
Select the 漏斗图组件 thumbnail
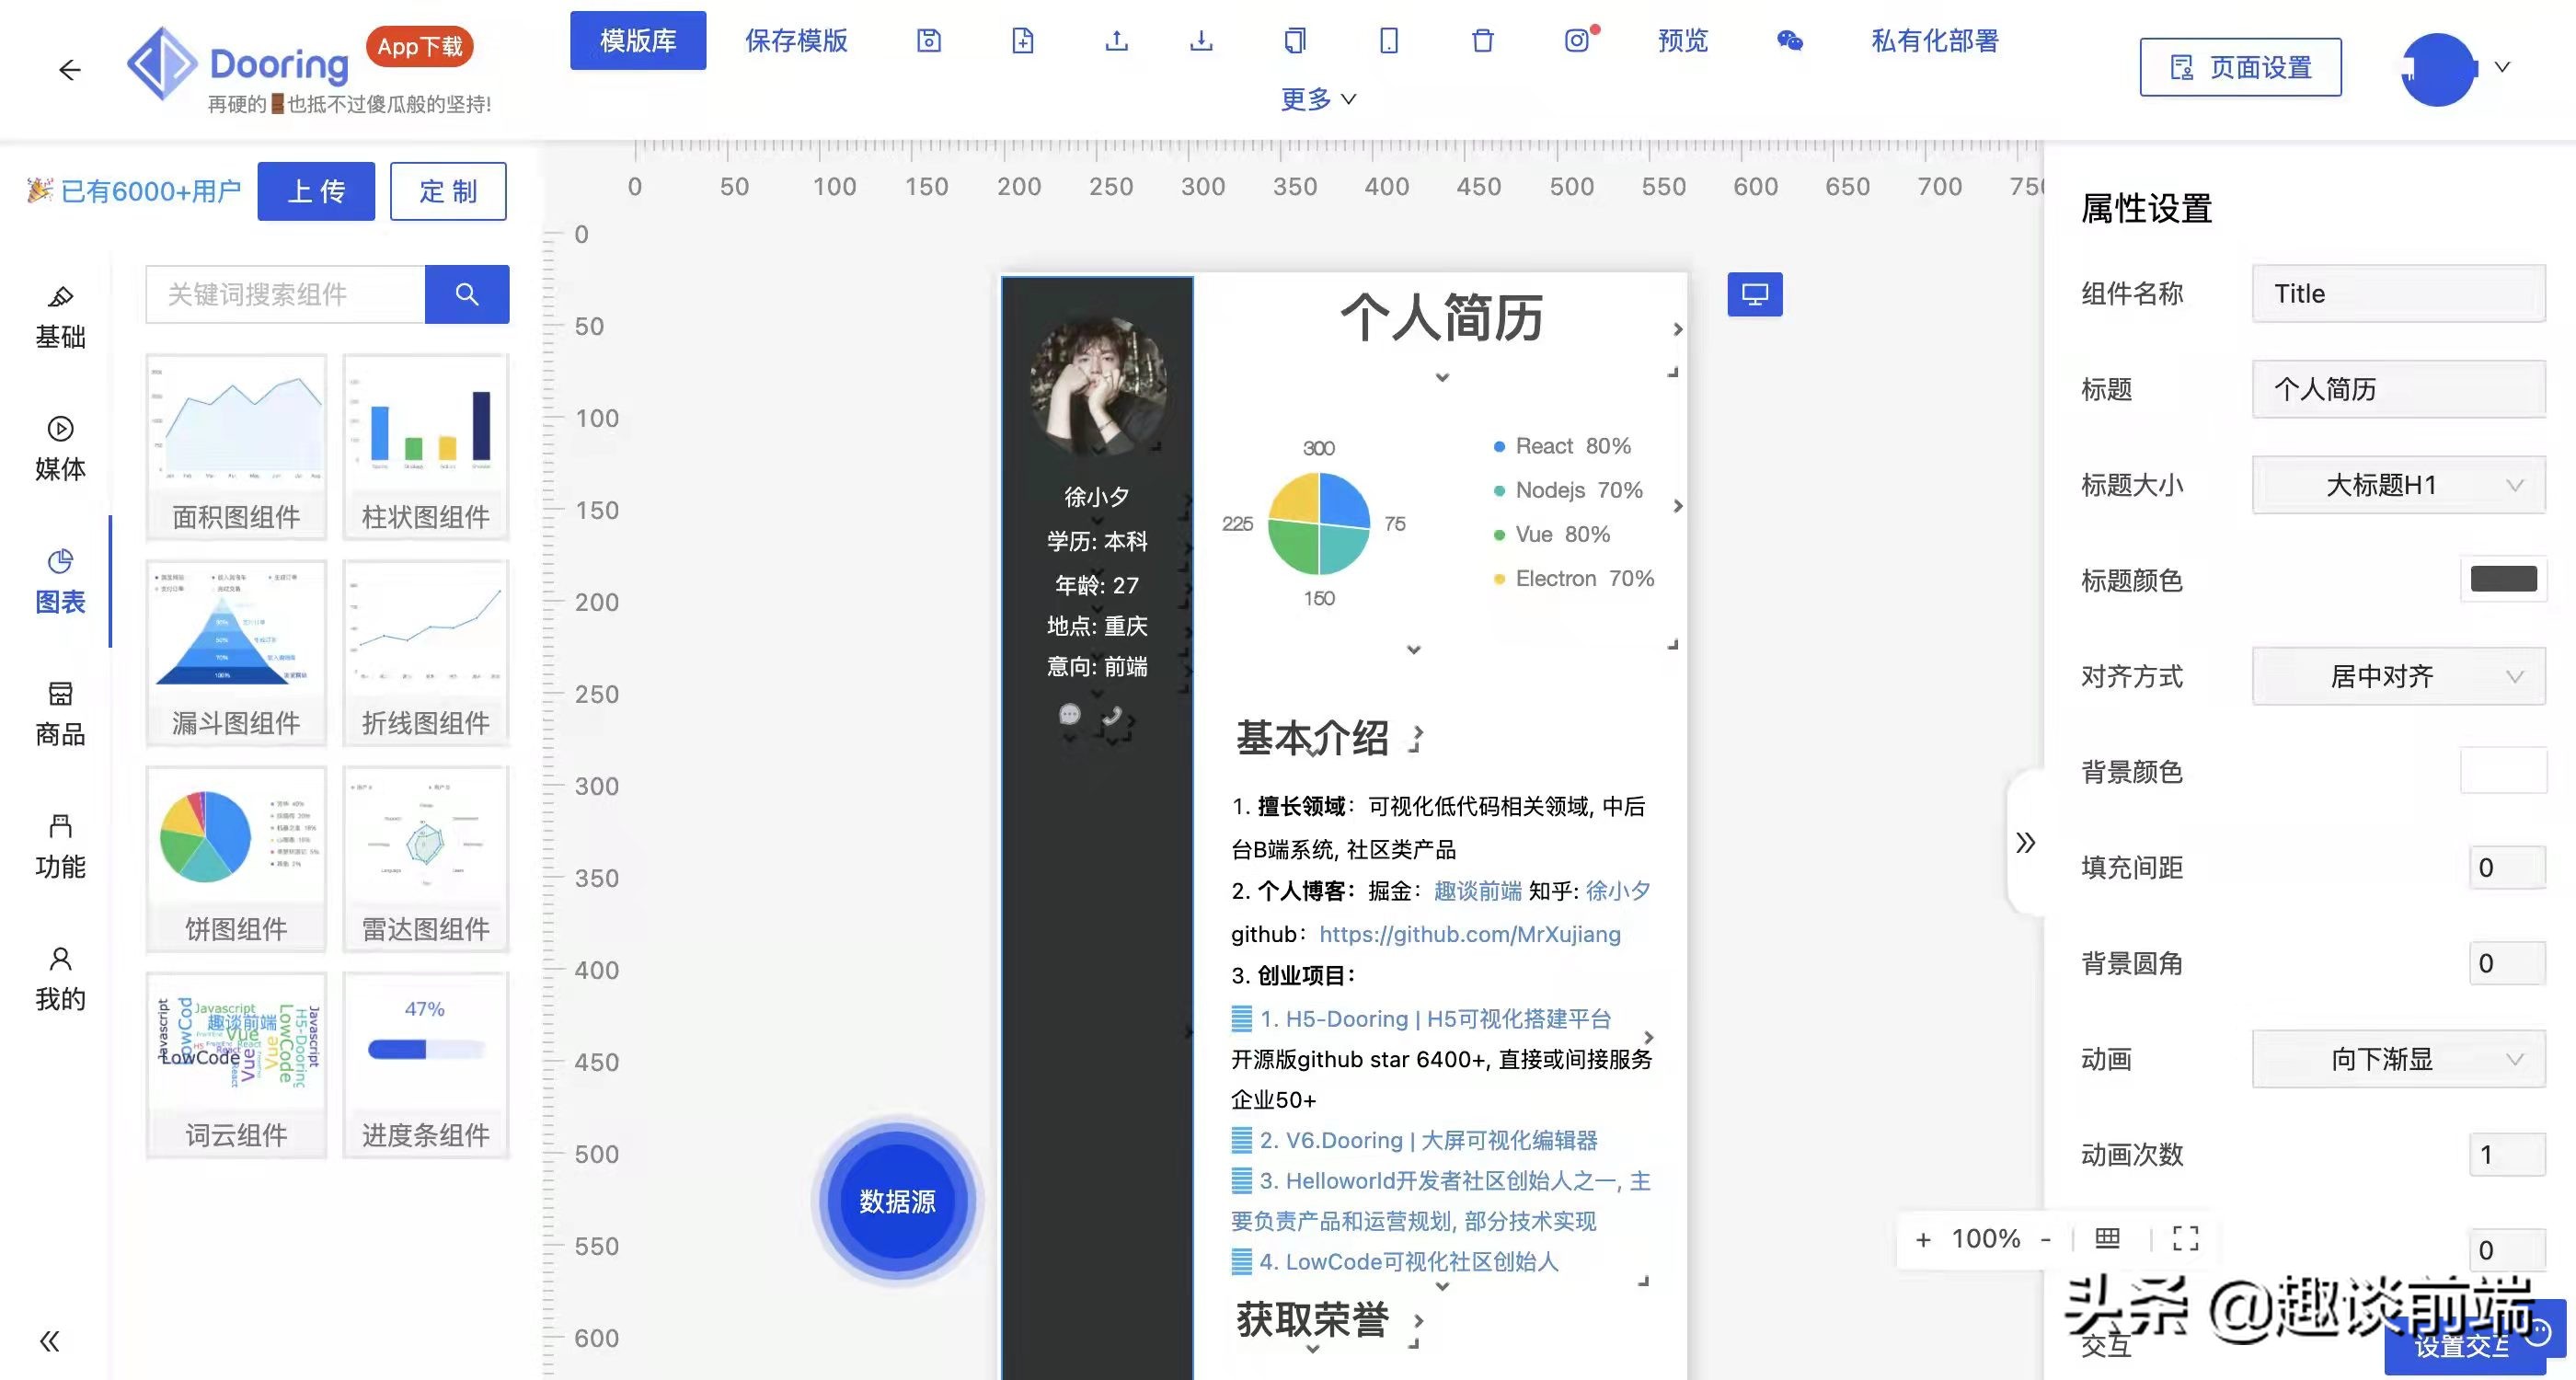pos(236,653)
